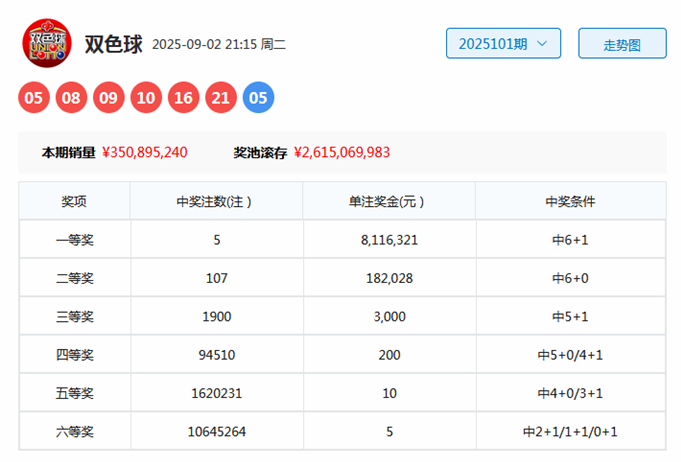Viewport: 681px width, 462px height.
Task: Select fourth prize winners count 94510
Action: 216,355
